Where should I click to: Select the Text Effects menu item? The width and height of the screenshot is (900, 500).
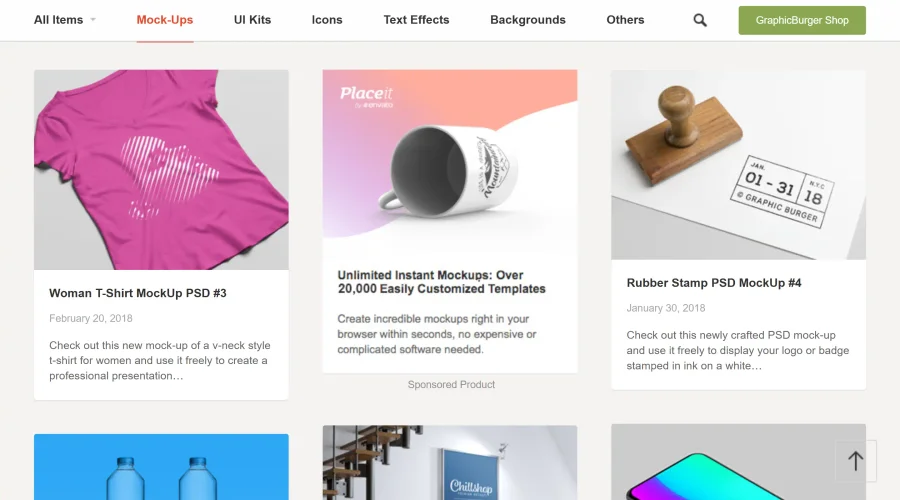(416, 20)
